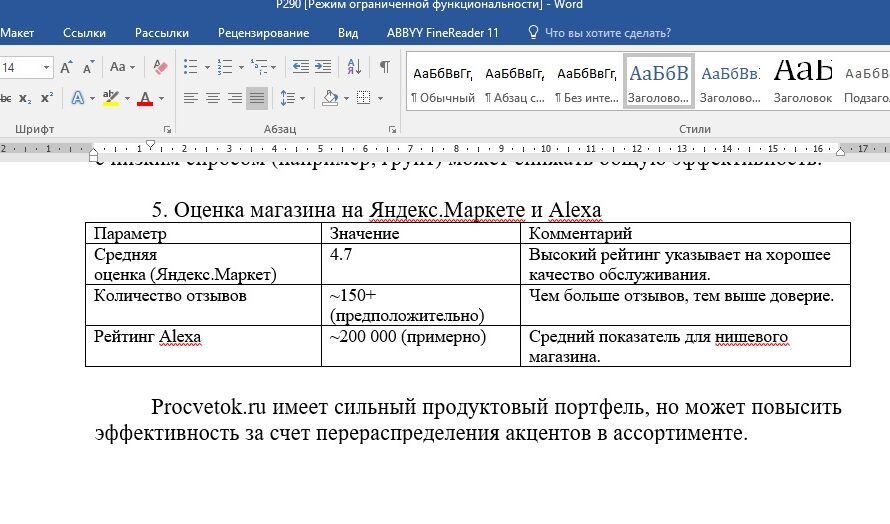
Task: Insert bulleted list
Action: (191, 67)
